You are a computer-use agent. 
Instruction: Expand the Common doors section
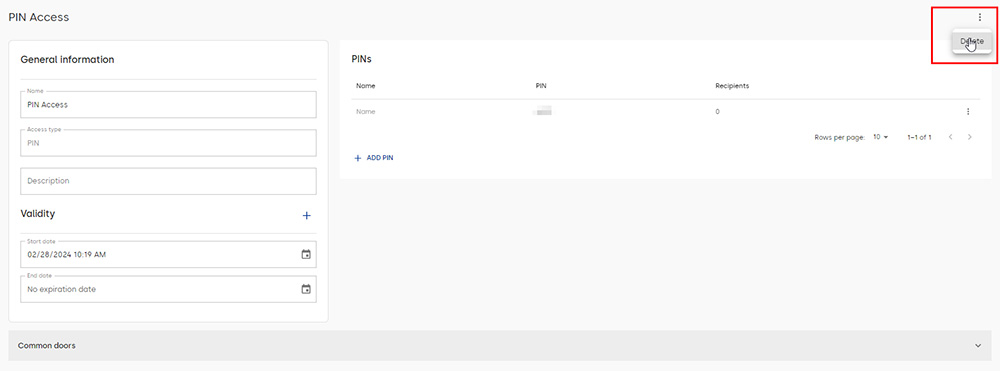[x=500, y=346]
